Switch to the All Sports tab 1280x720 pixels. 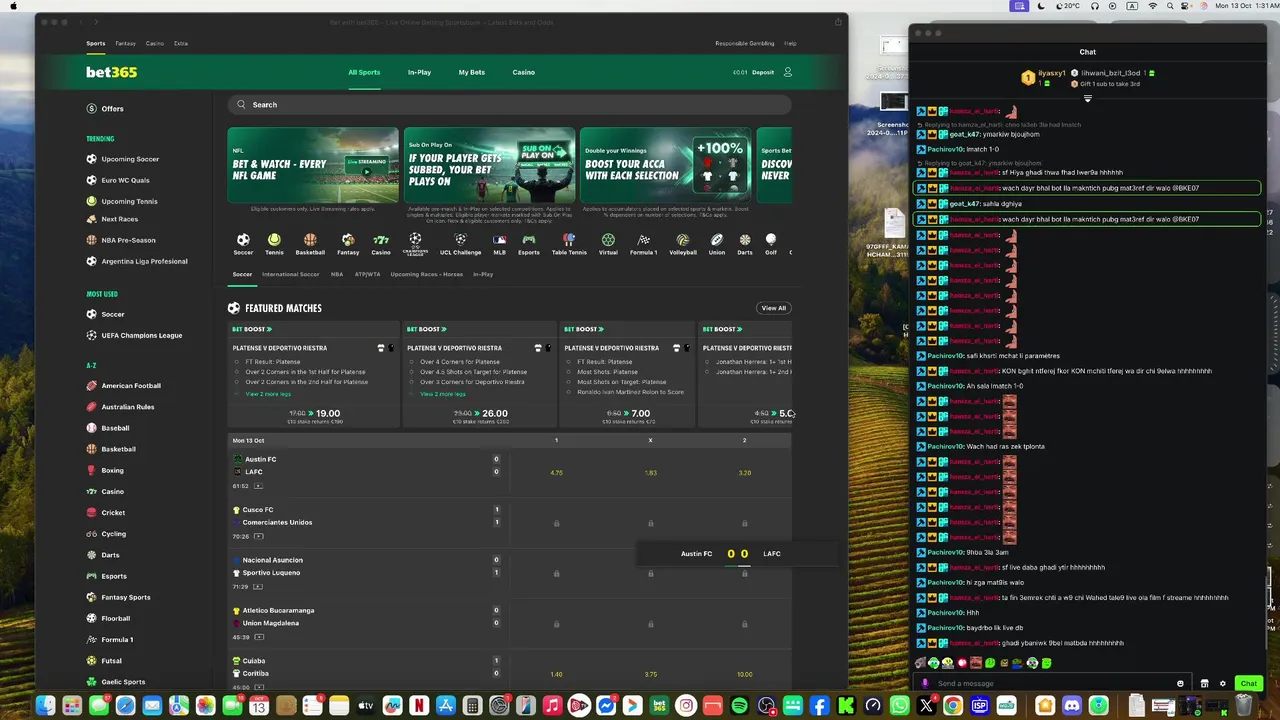pos(364,72)
